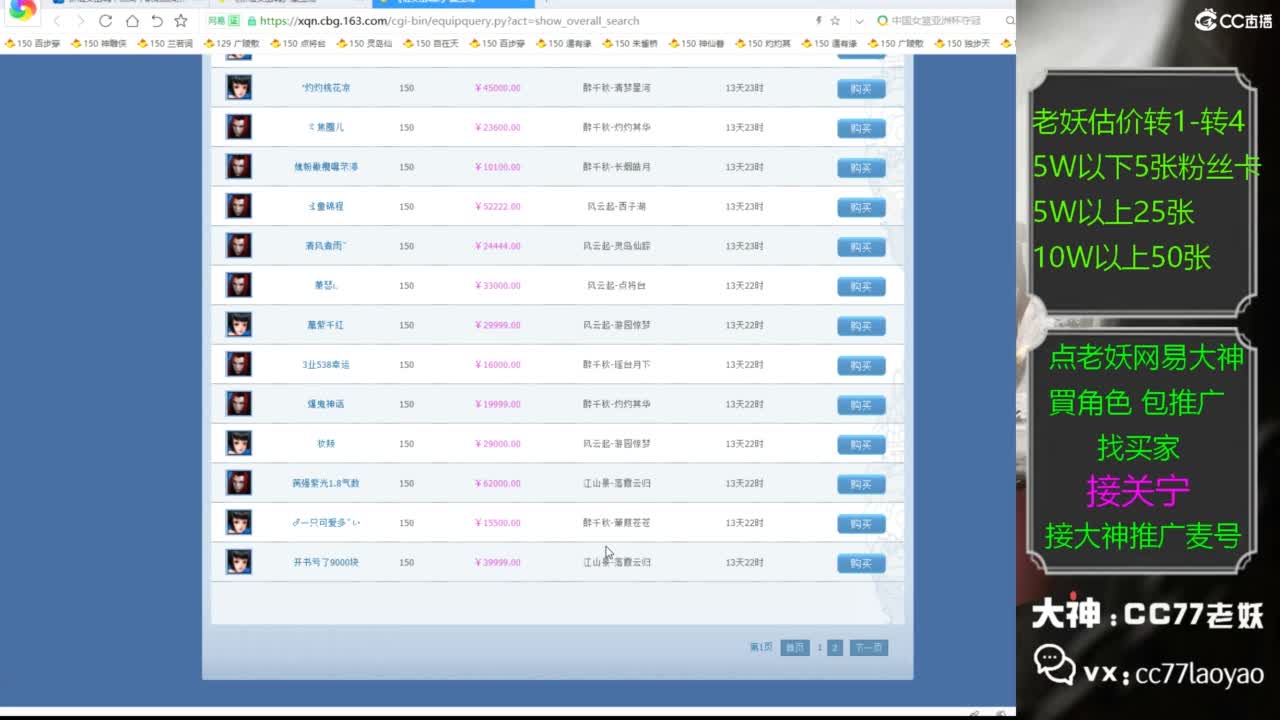Click buy button for ¥62000.00 listing
Viewport: 1280px width, 720px height.
[x=860, y=484]
